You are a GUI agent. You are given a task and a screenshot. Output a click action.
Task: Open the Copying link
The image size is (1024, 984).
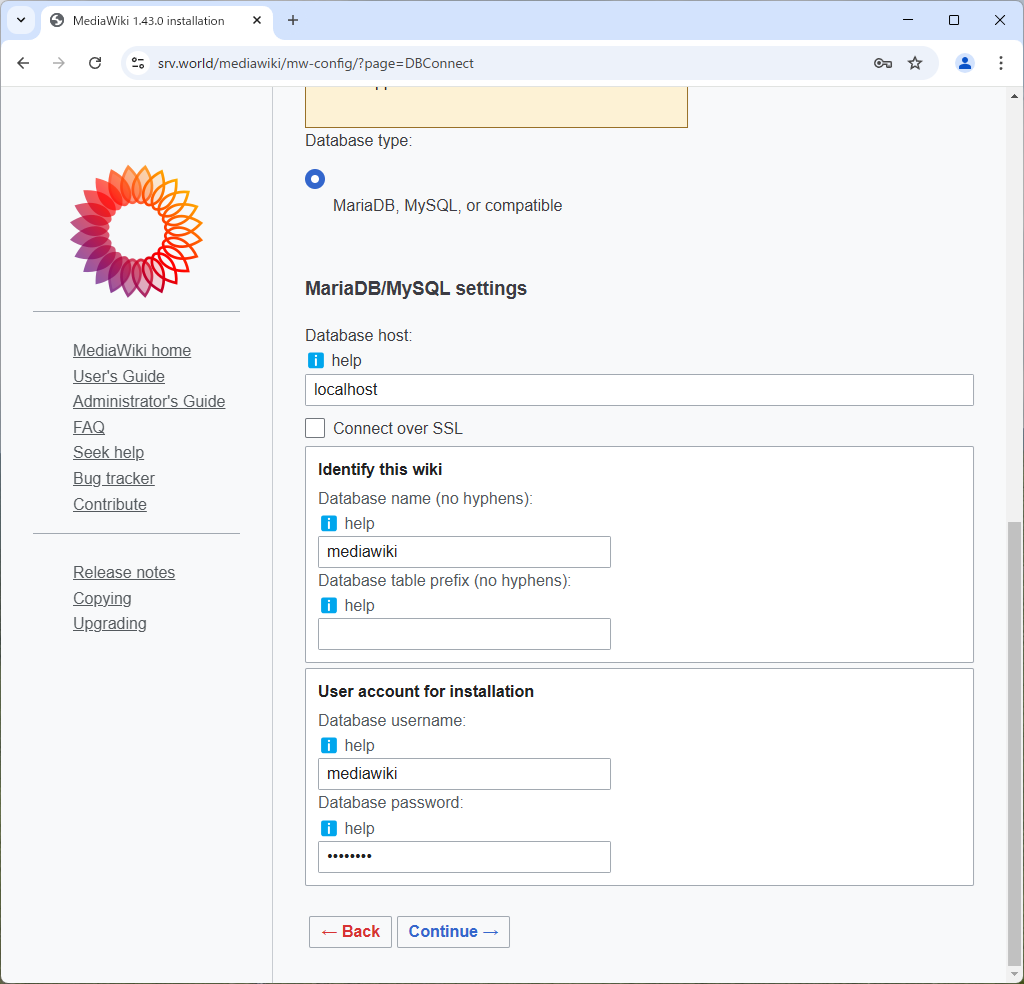pos(102,598)
